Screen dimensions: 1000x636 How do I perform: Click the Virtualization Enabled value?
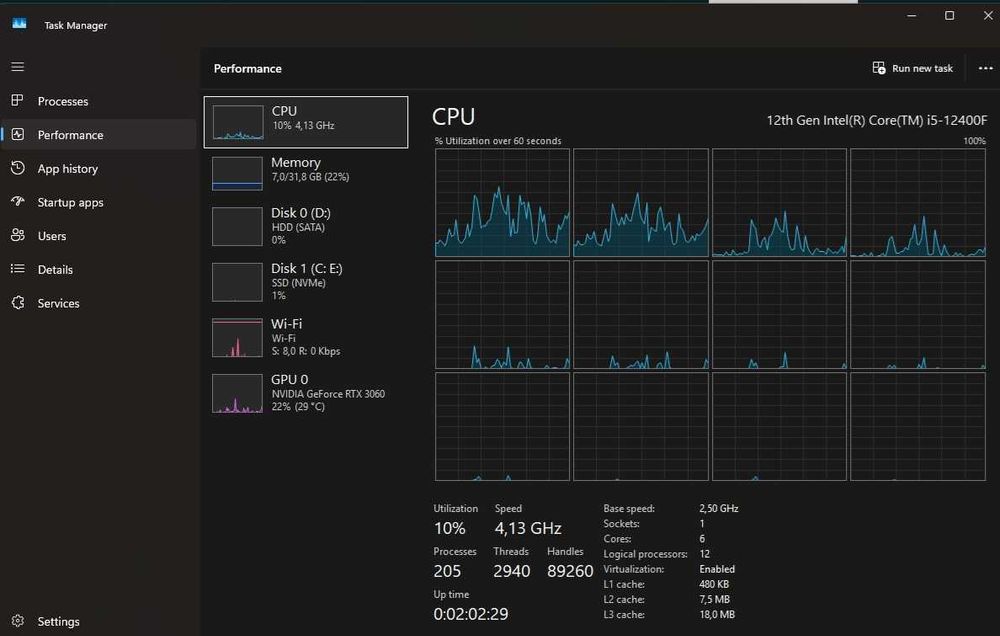(717, 569)
